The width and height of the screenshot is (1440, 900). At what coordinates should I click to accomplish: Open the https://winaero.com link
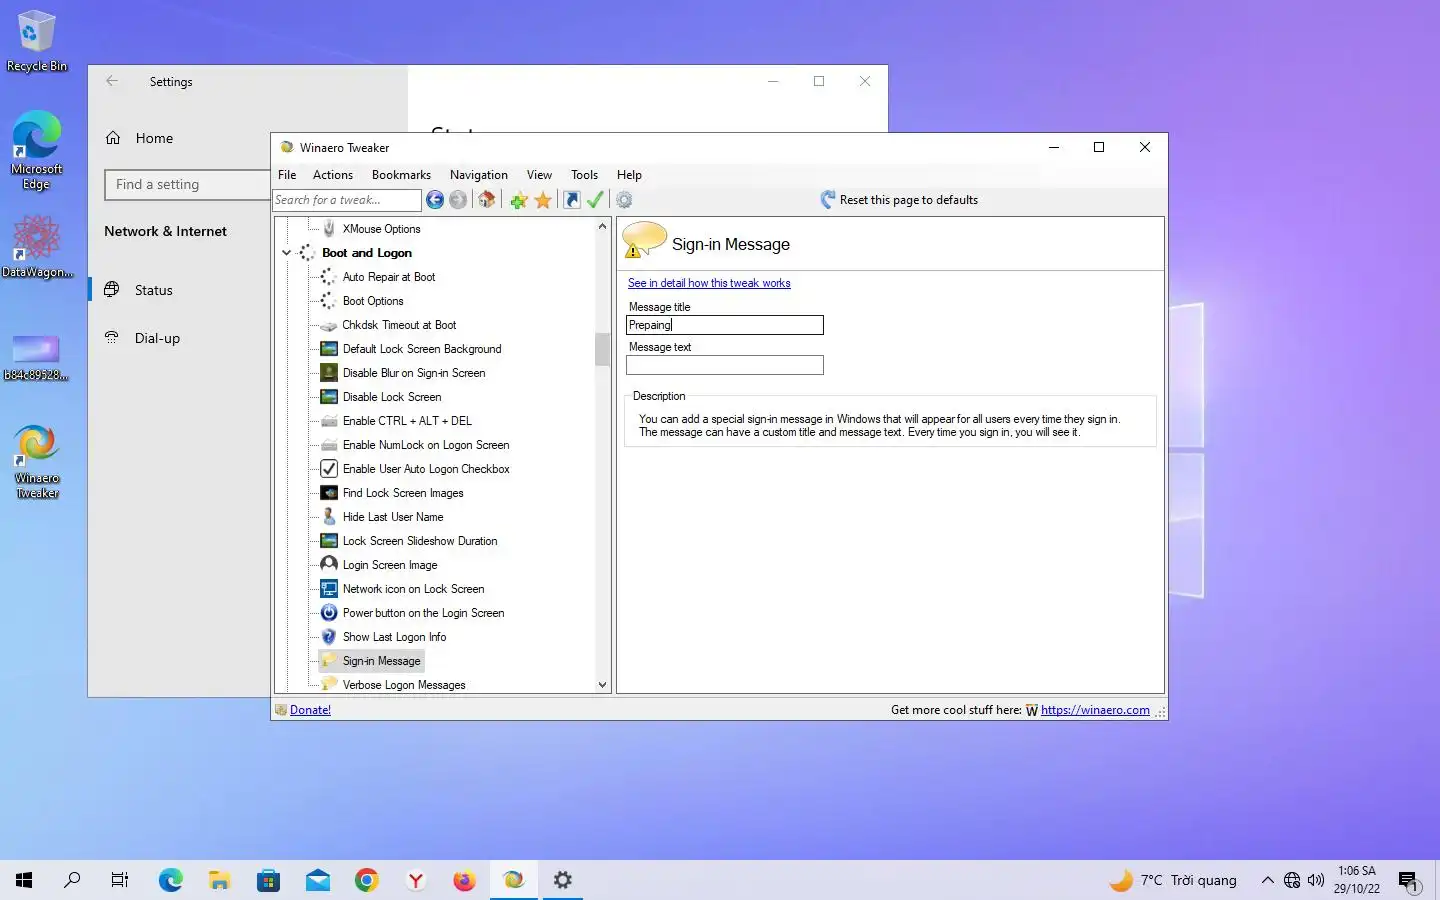coord(1095,710)
